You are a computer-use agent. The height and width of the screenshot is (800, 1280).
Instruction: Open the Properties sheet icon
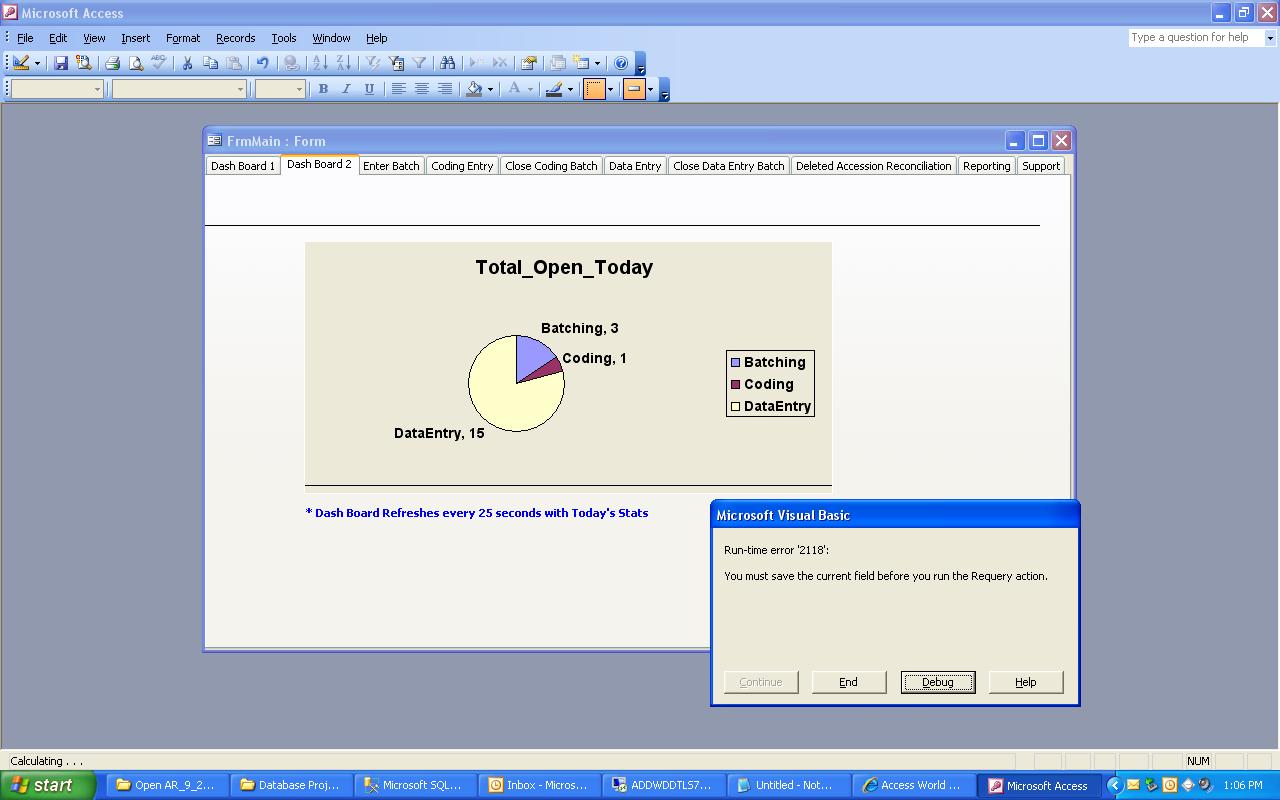tap(528, 63)
